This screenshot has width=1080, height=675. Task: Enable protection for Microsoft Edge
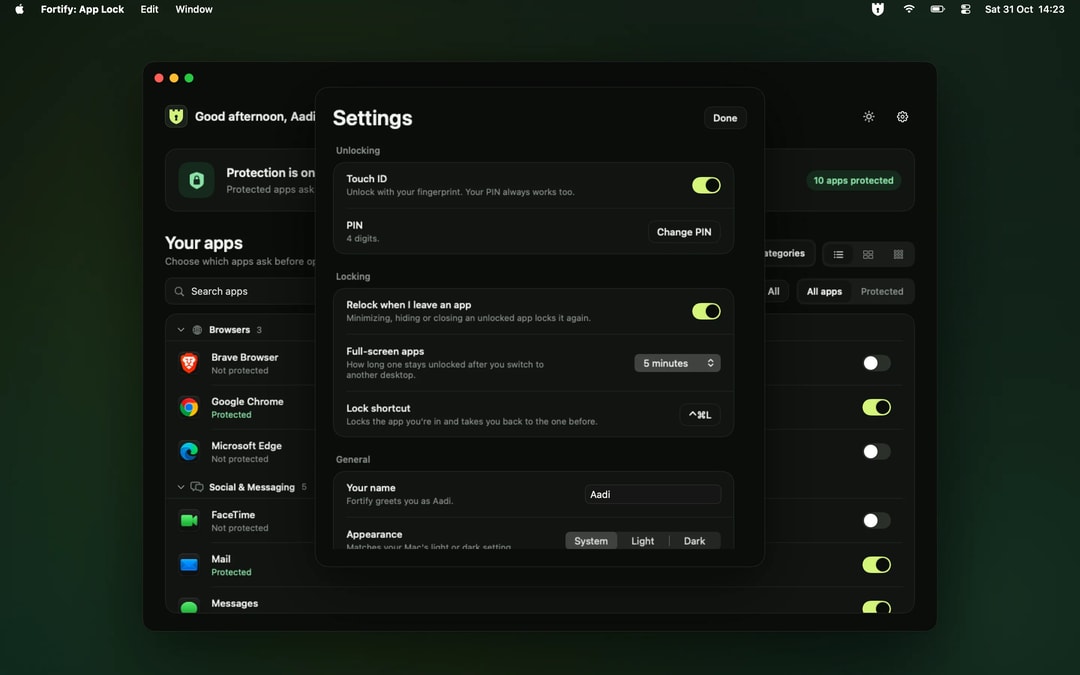pos(876,451)
